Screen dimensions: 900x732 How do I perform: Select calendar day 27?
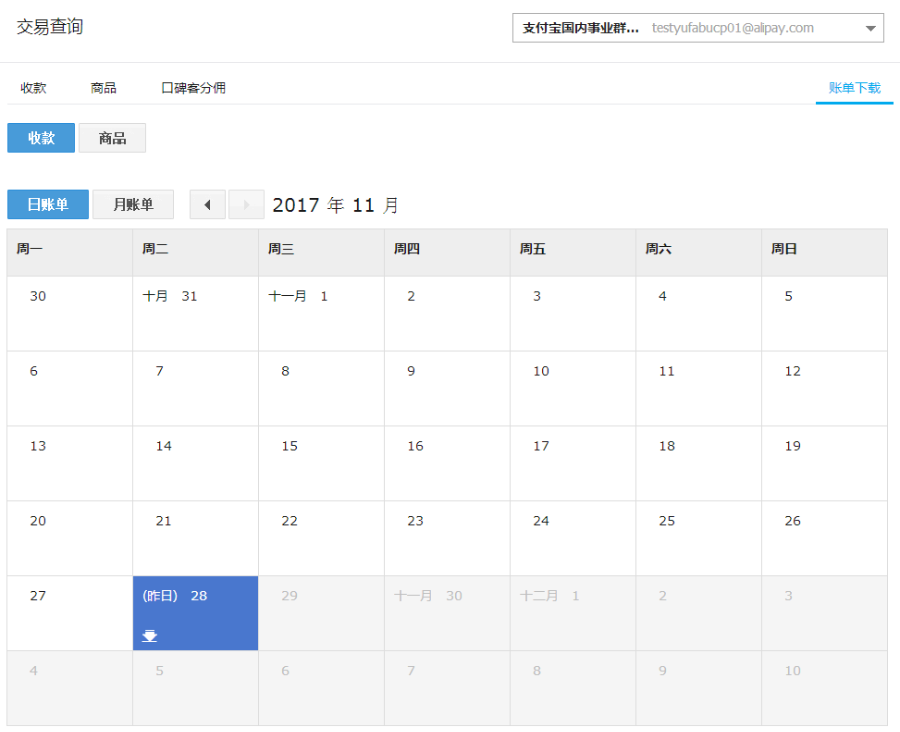pyautogui.click(x=69, y=613)
